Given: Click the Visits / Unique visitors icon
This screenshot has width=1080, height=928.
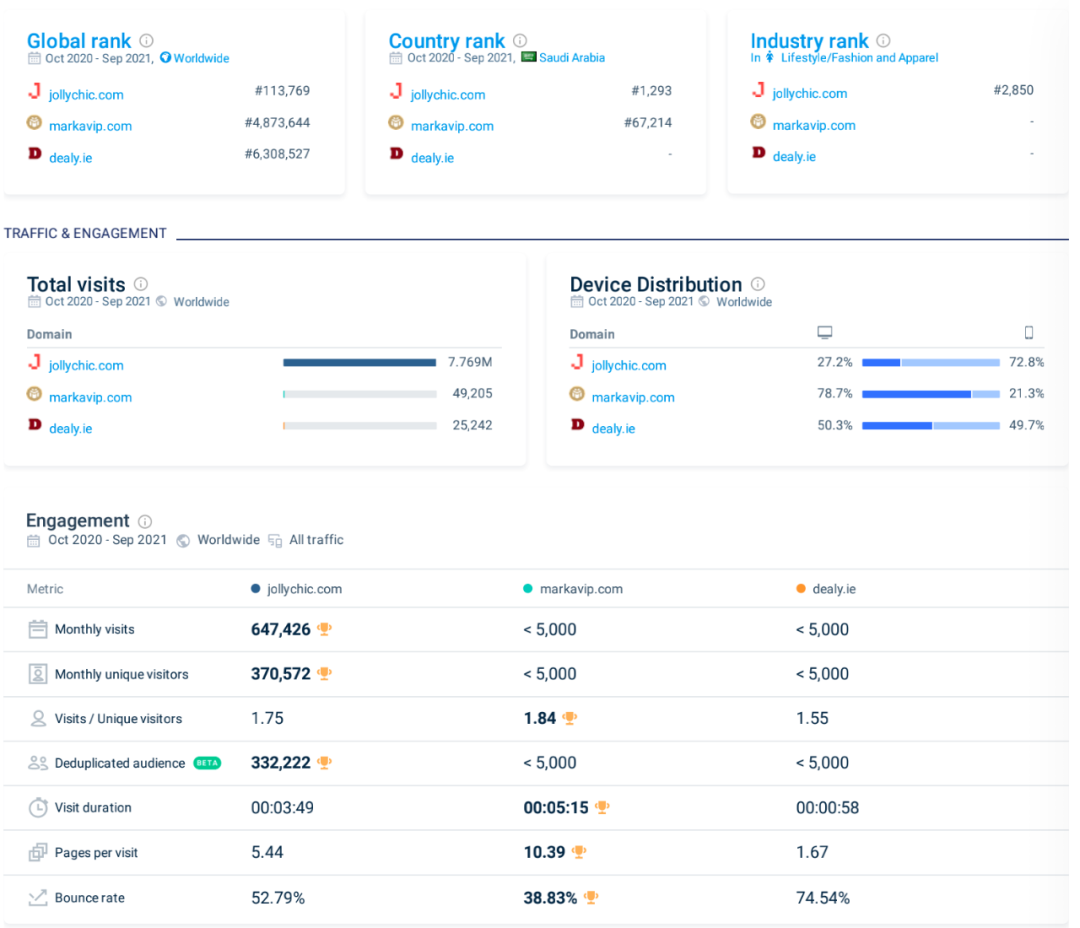Looking at the screenshot, I should pos(38,719).
